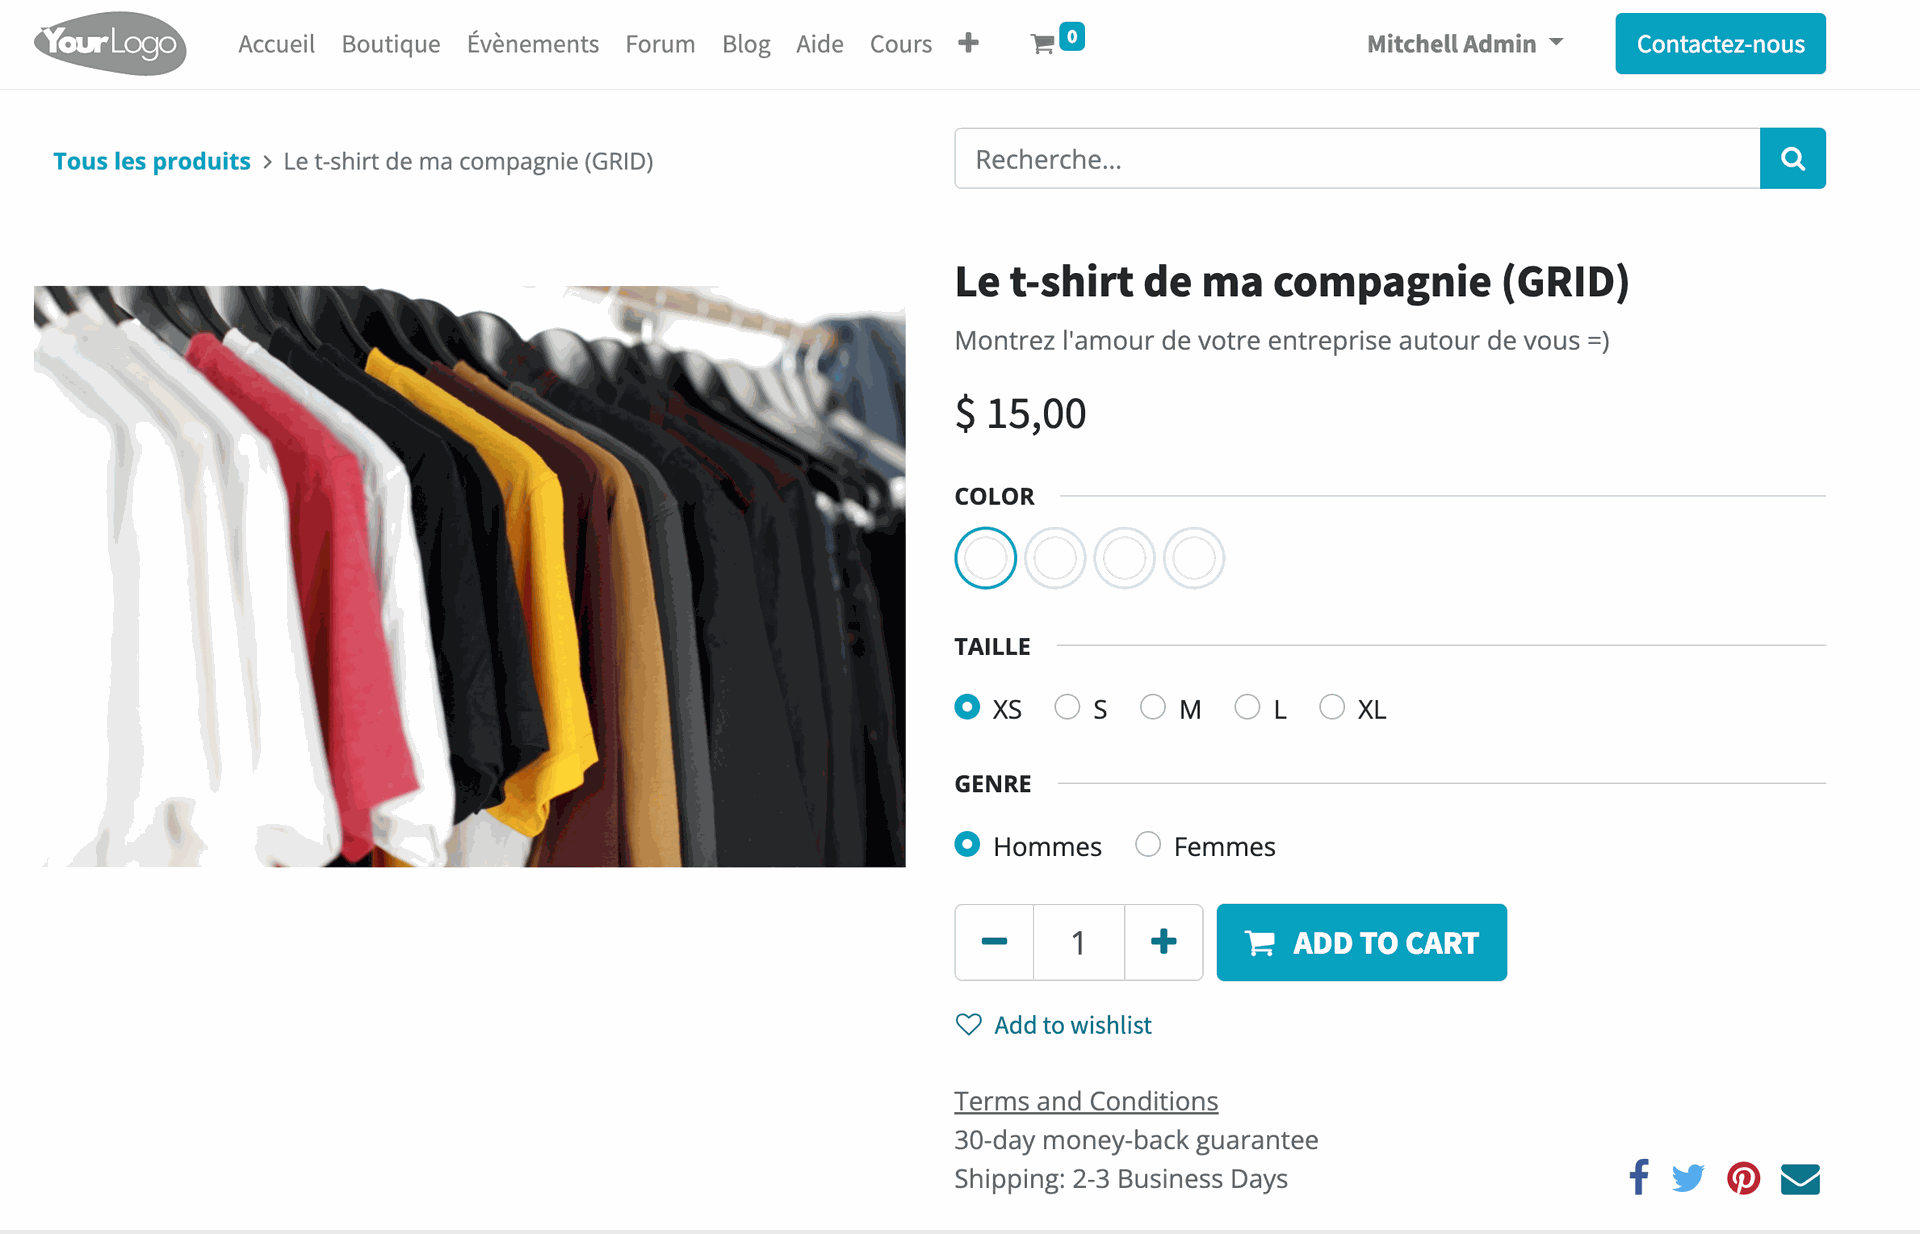Click the search magnifier button

point(1792,158)
